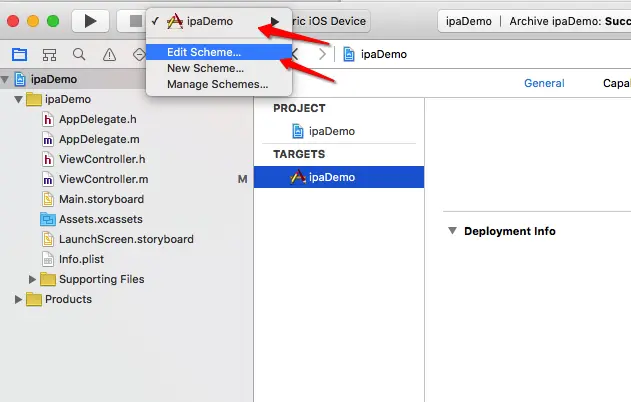631x402 pixels.
Task: Click the app icon in scheme menu
Action: (175, 21)
